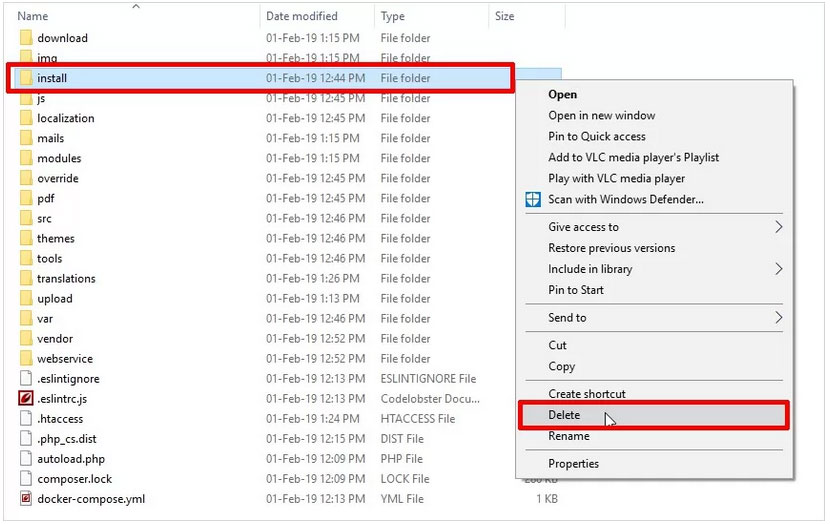Click the override folder icon
Screen dimensions: 830x524
[x=26, y=178]
